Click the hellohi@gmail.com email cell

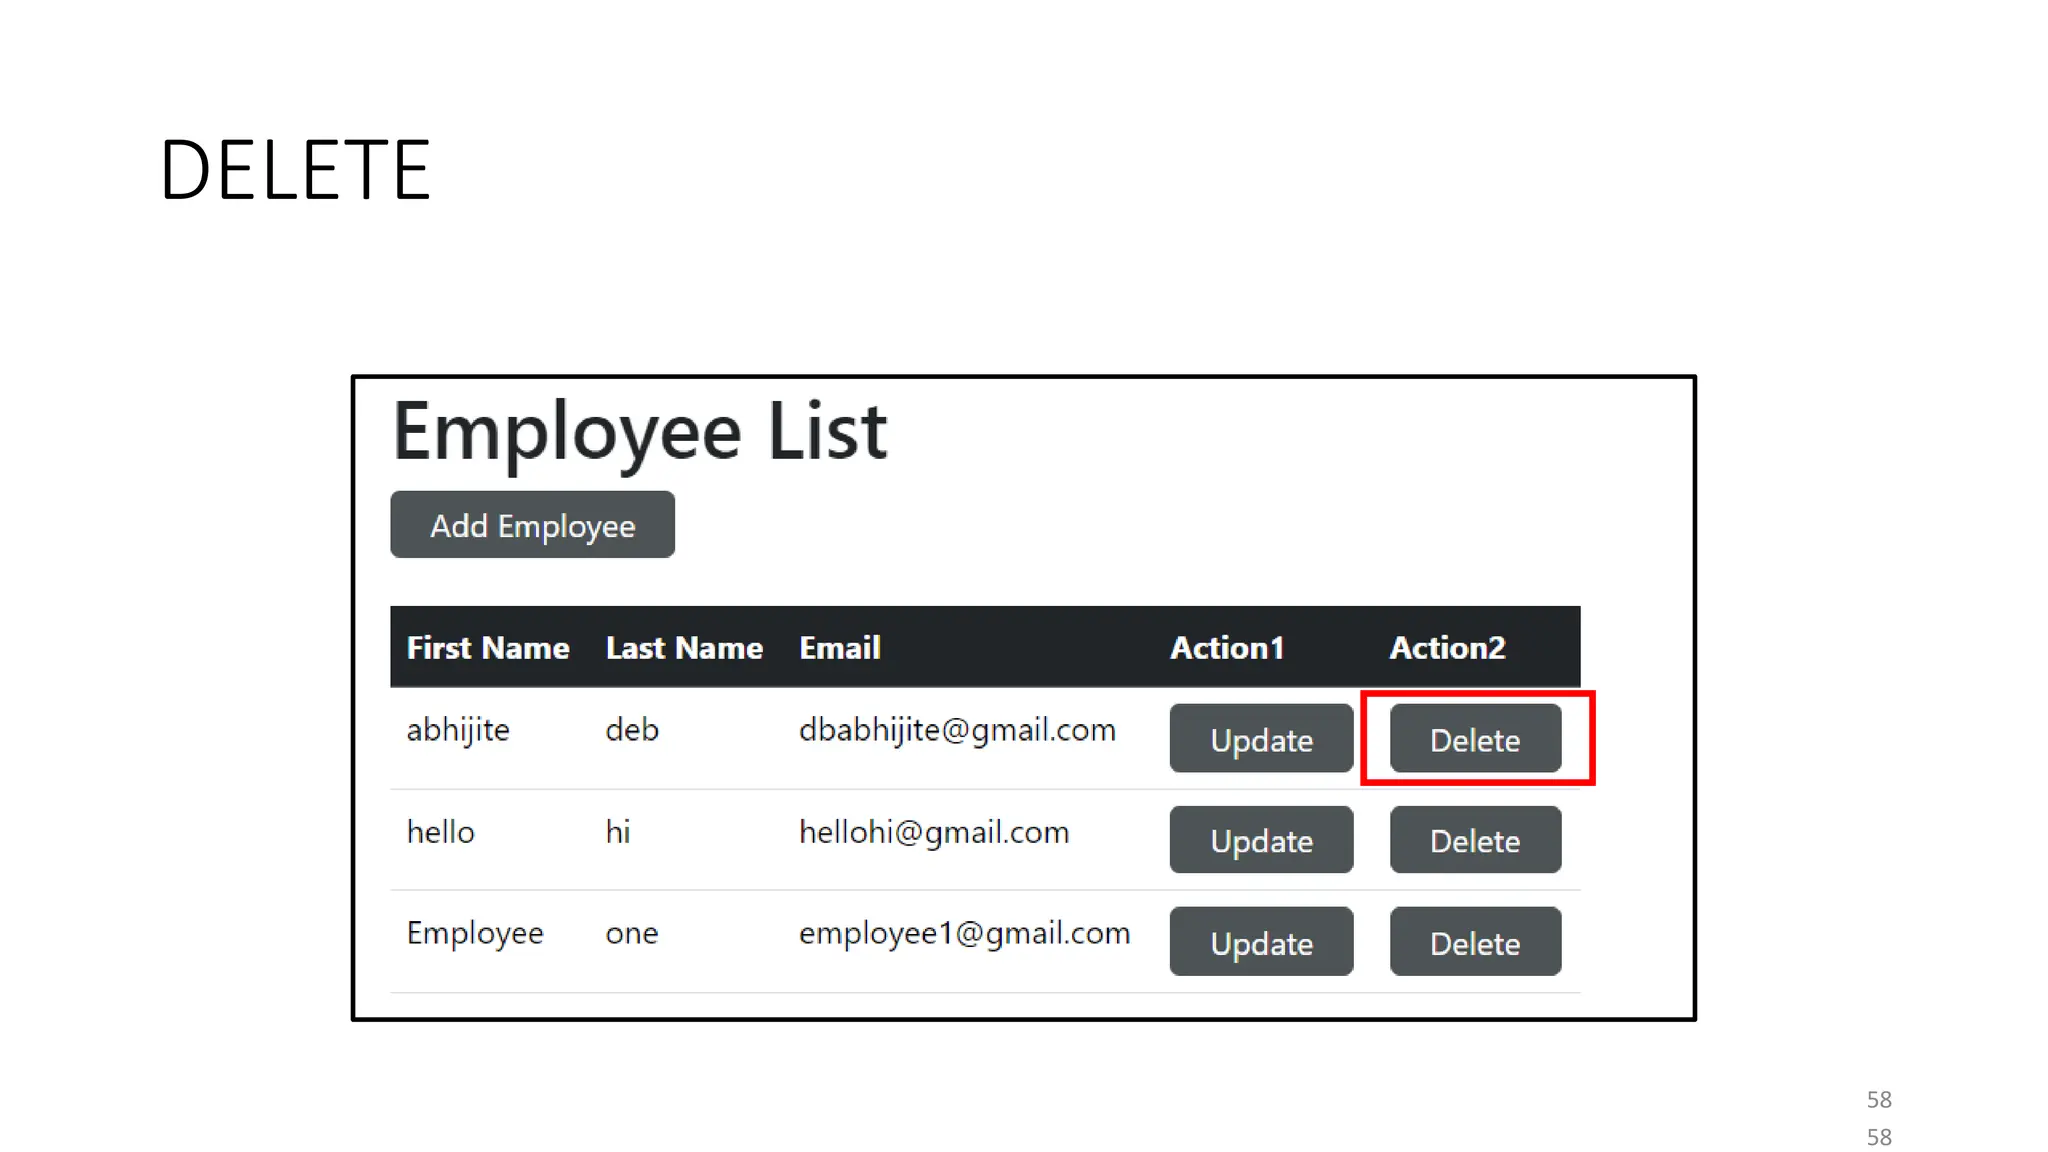[934, 832]
